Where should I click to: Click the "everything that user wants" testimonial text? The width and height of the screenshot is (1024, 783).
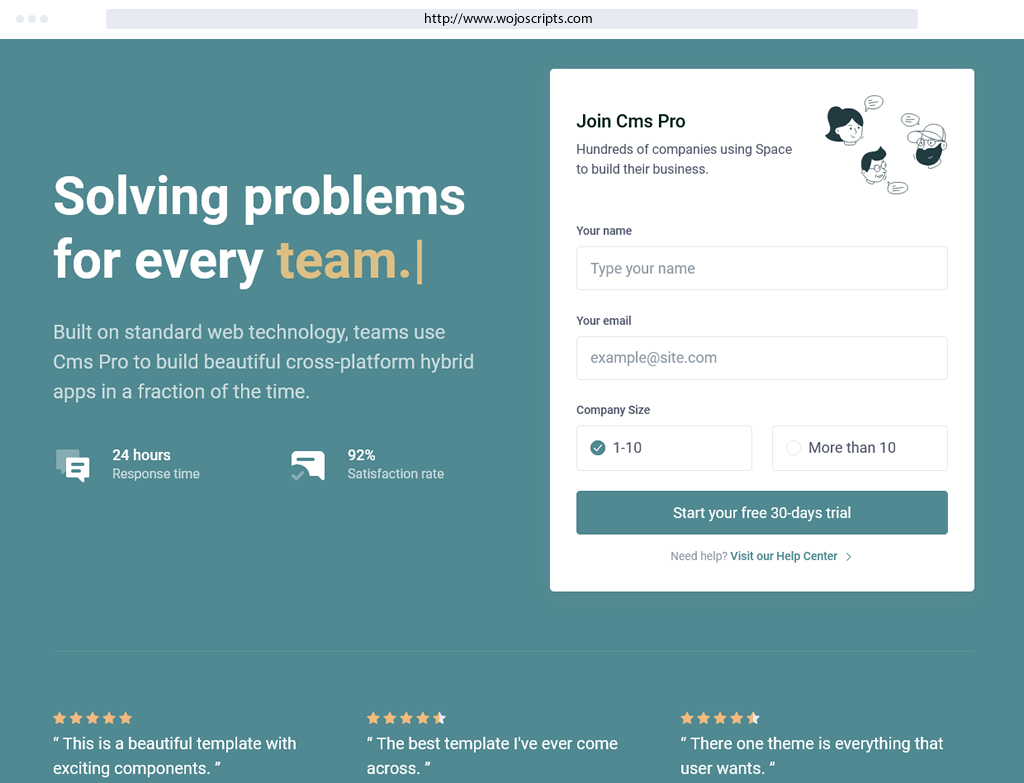click(811, 755)
